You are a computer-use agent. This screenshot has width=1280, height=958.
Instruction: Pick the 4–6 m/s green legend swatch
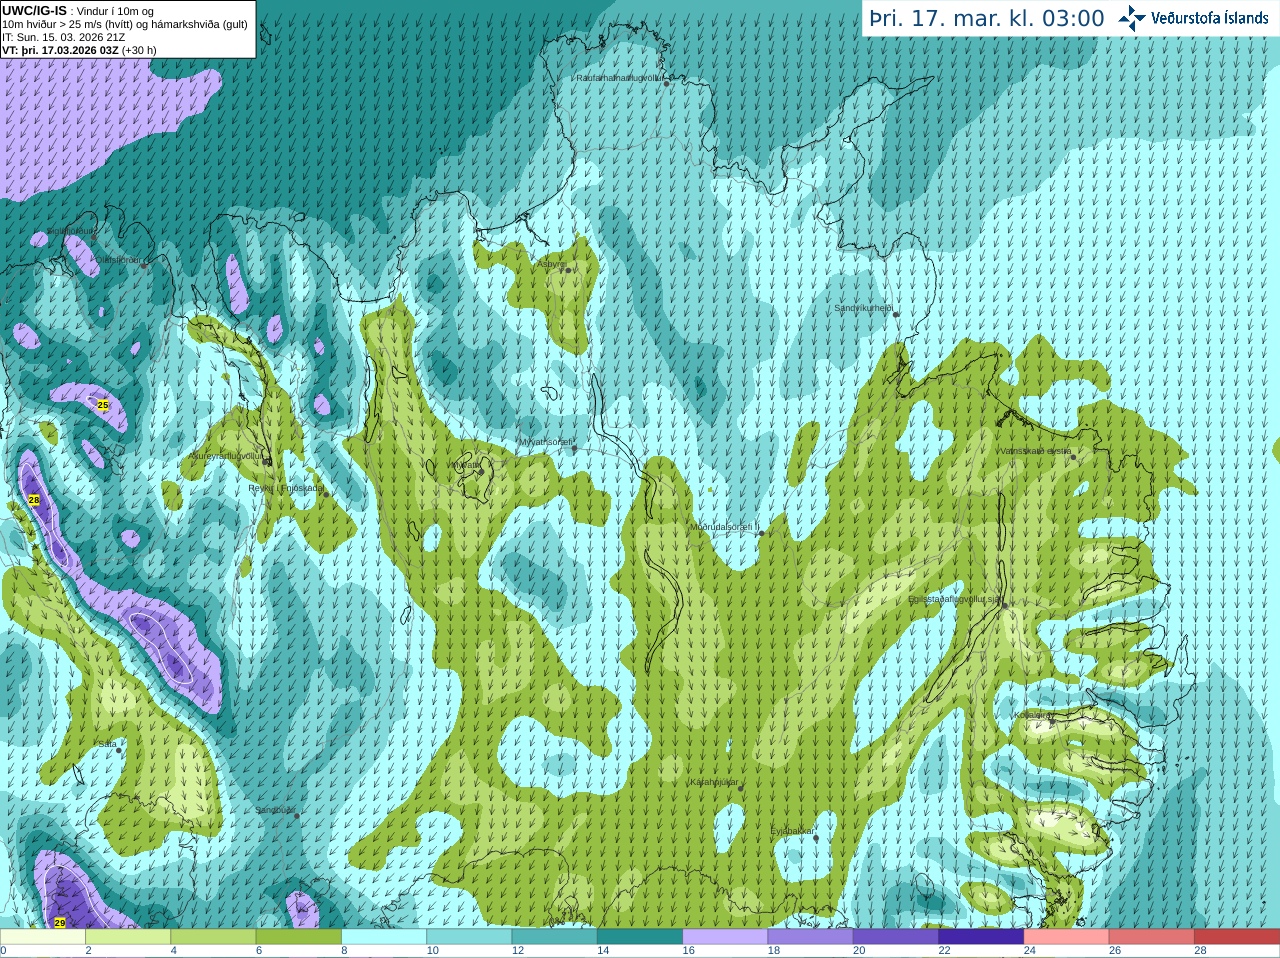click(213, 937)
